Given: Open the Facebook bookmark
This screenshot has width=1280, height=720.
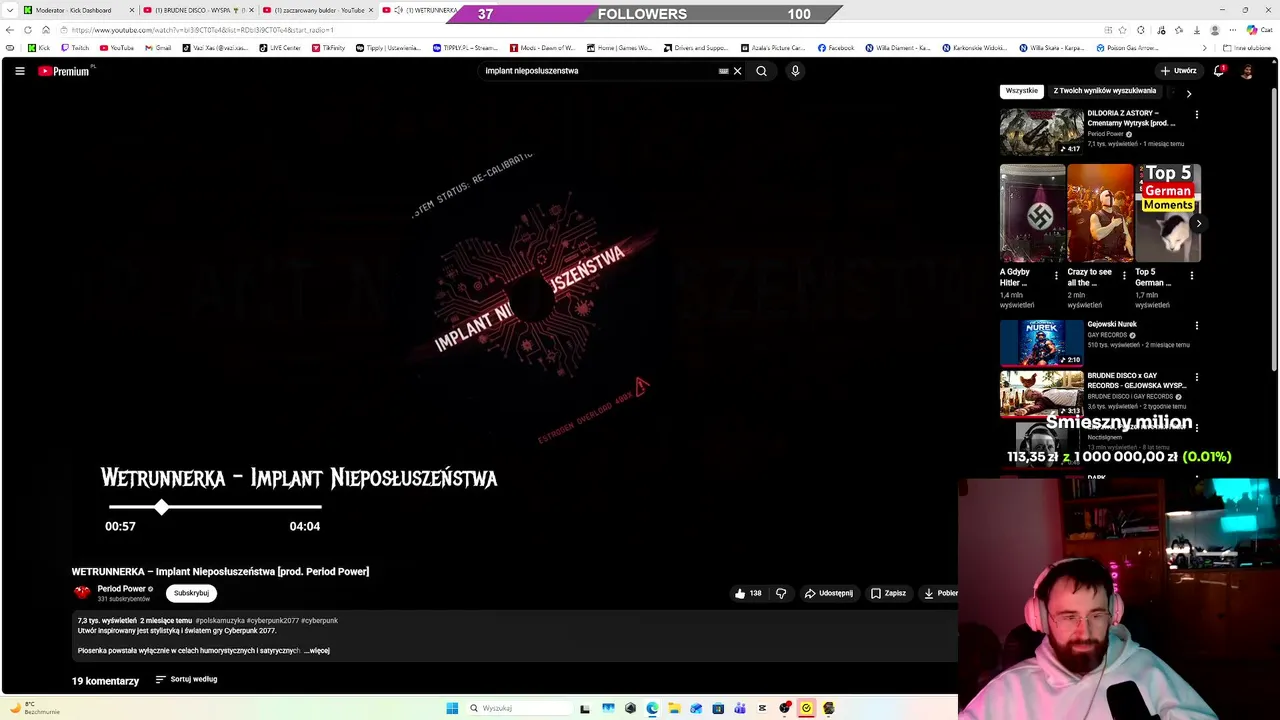Looking at the screenshot, I should 836,48.
